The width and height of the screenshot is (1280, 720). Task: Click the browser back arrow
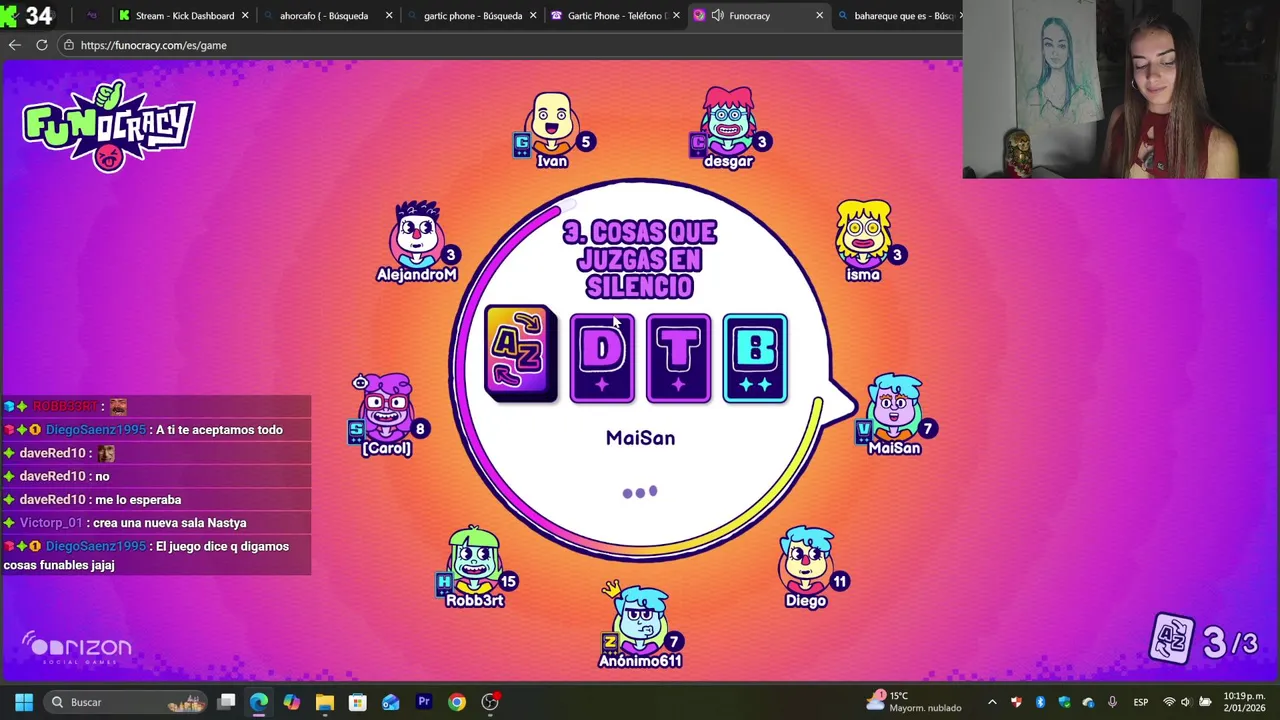(14, 45)
